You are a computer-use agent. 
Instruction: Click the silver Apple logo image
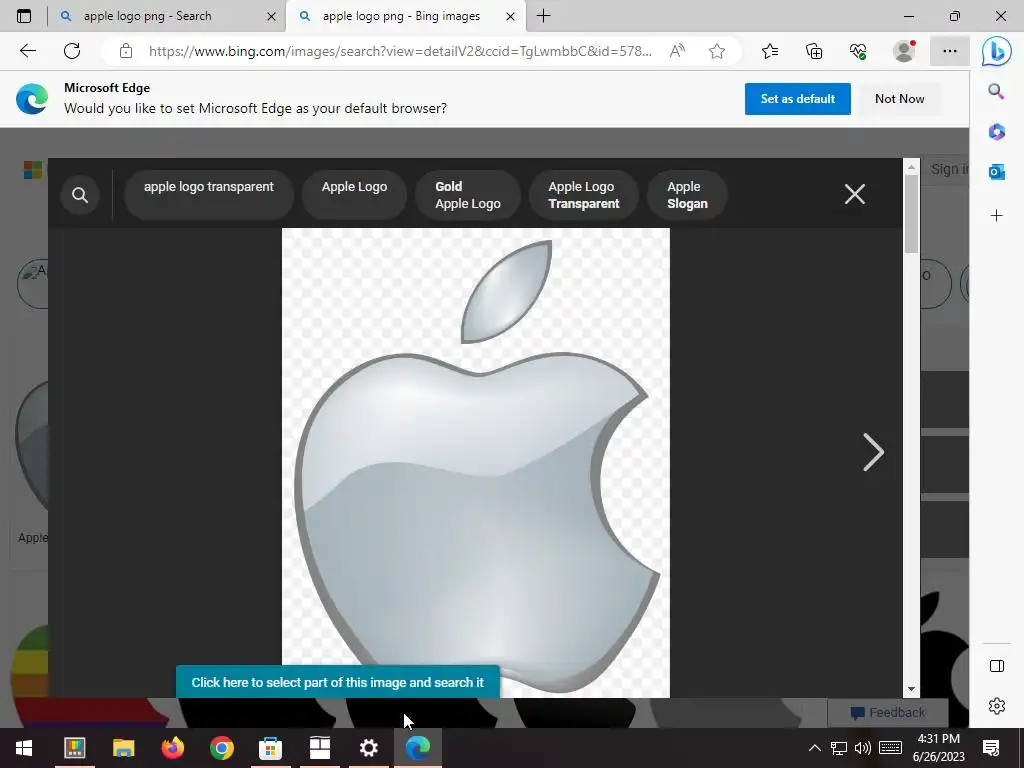[475, 462]
